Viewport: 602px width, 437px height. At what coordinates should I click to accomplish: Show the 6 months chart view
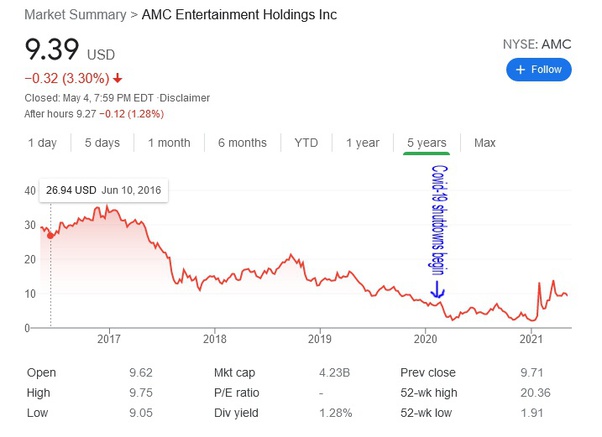click(x=242, y=143)
